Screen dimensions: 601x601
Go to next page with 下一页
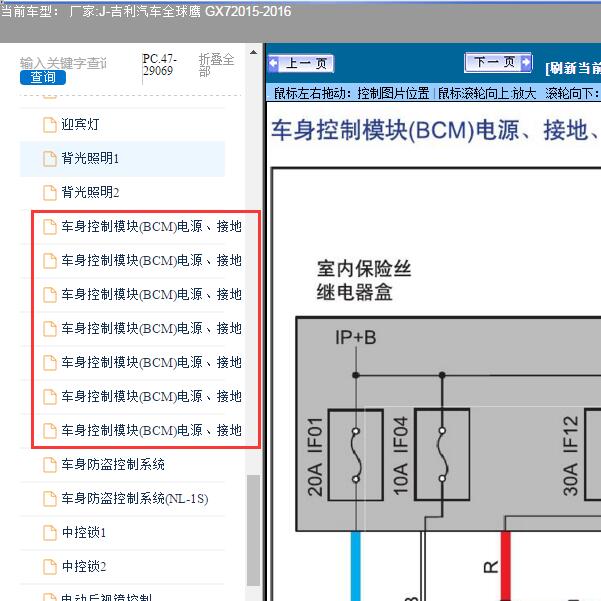(x=498, y=62)
